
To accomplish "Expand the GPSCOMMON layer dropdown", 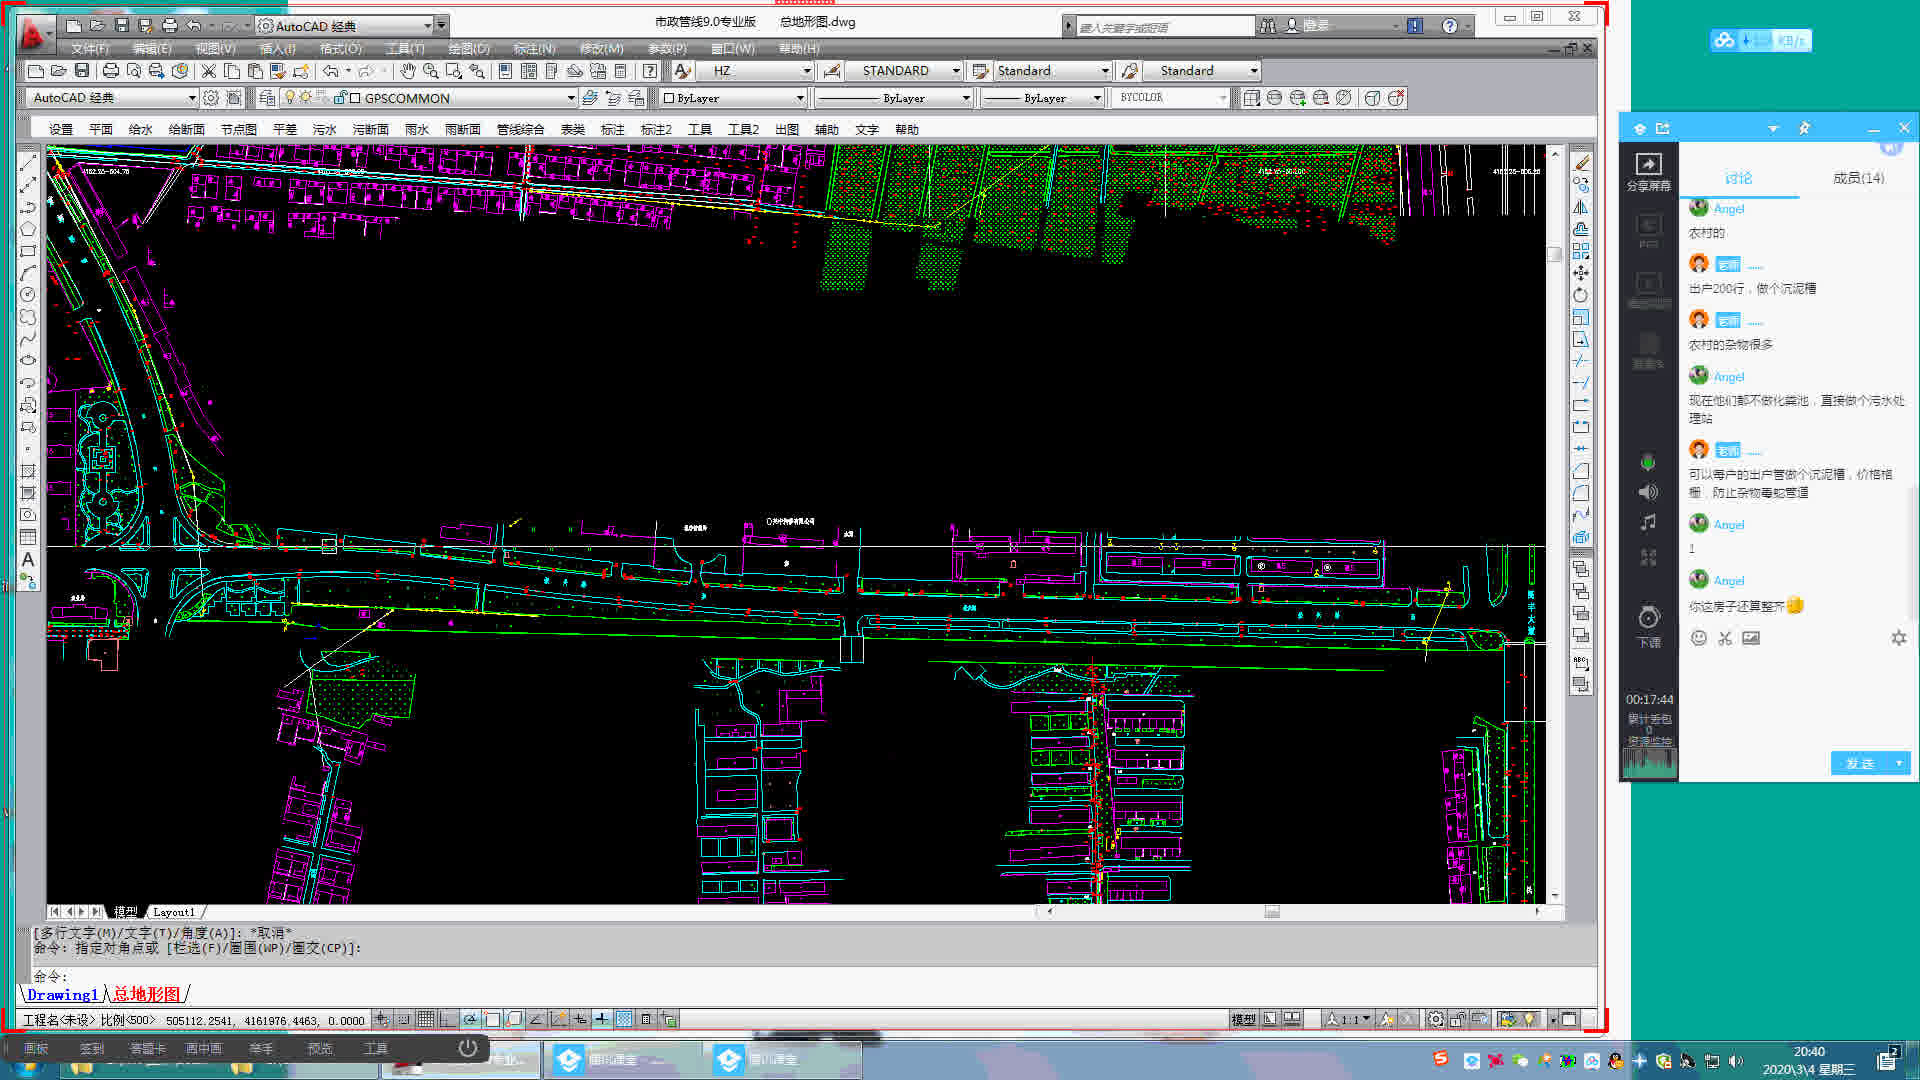I will 570,98.
